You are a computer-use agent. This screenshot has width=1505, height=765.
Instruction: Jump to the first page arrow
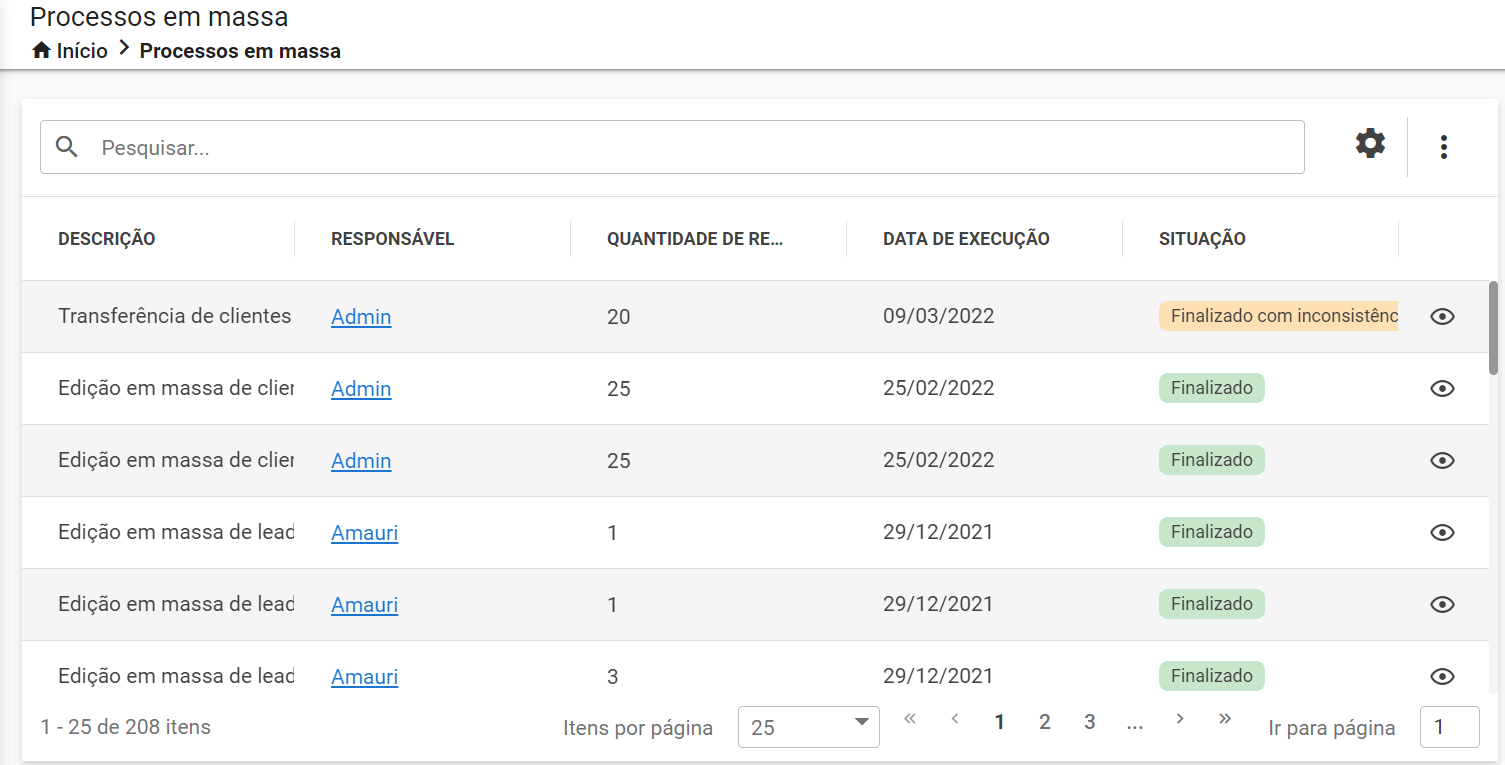coord(909,719)
